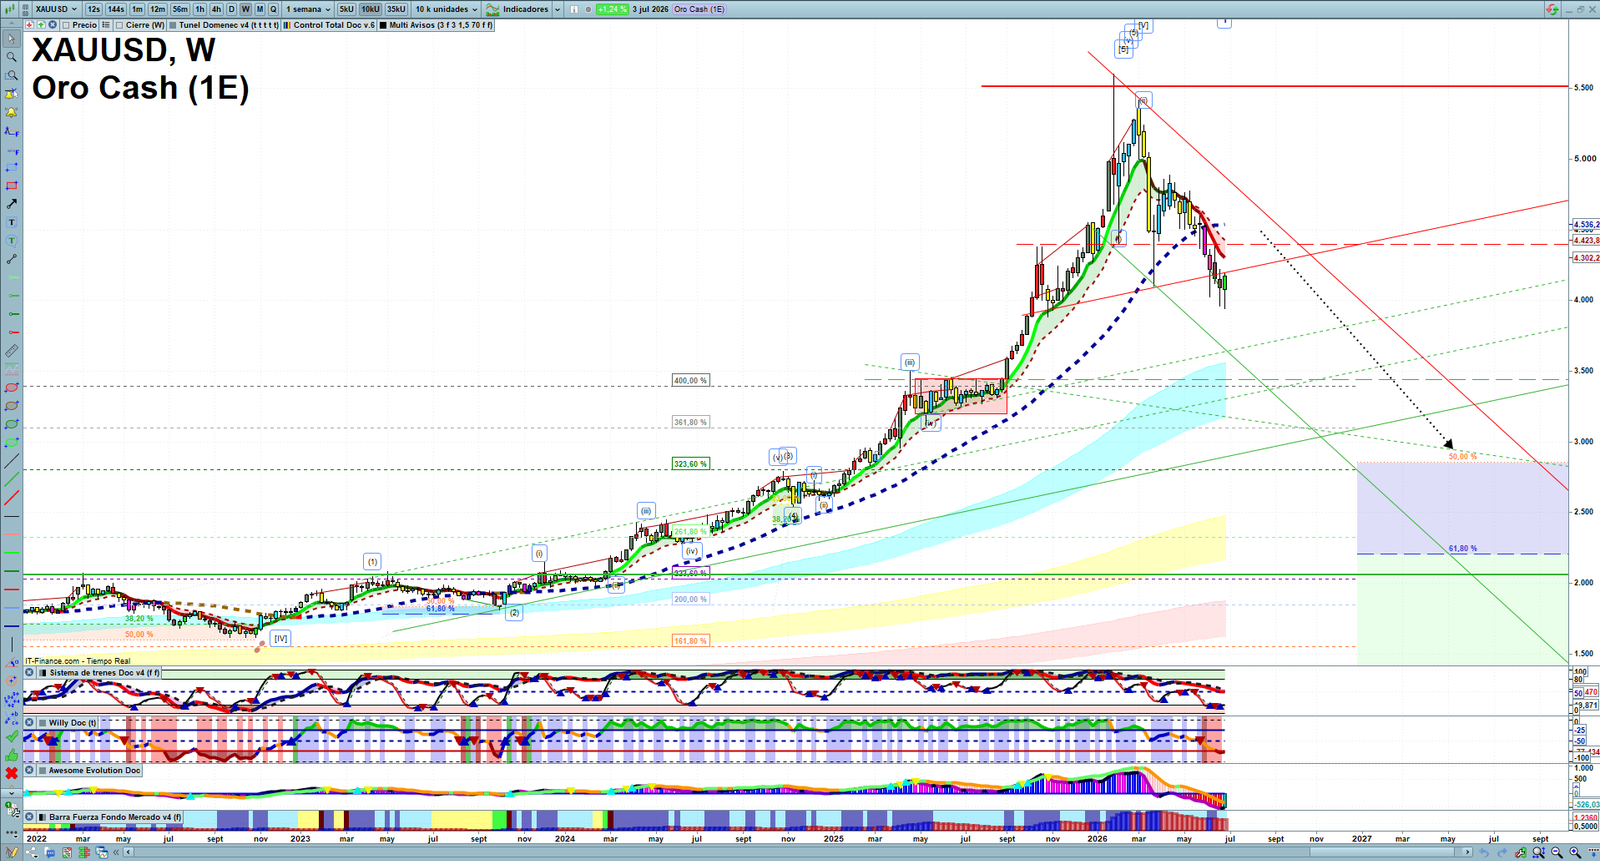Switch to the D timeframe
Viewport: 1600px width, 861px height.
click(x=231, y=9)
